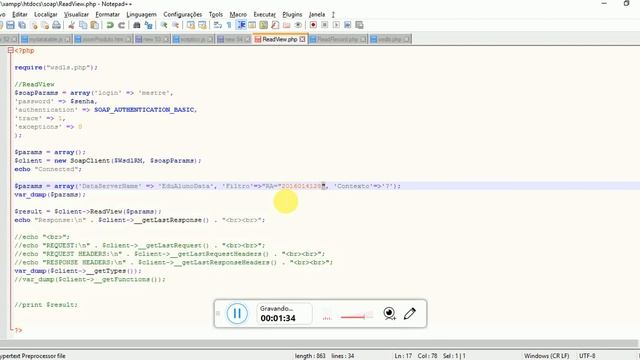Open the Macro menu
This screenshot has height=360, width=640.
[x=238, y=14]
